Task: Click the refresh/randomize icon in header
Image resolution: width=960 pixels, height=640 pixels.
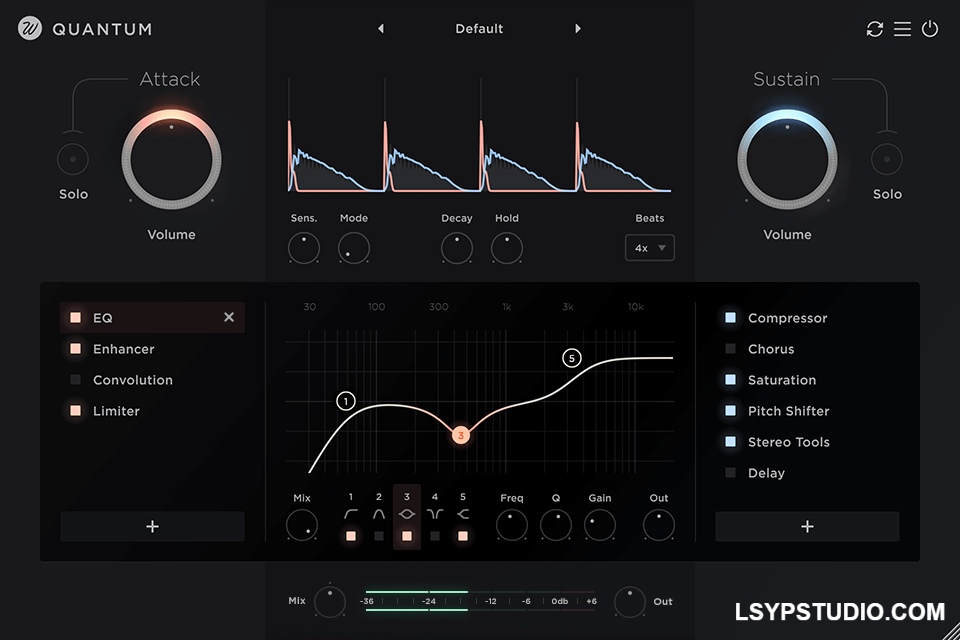Action: (x=875, y=29)
